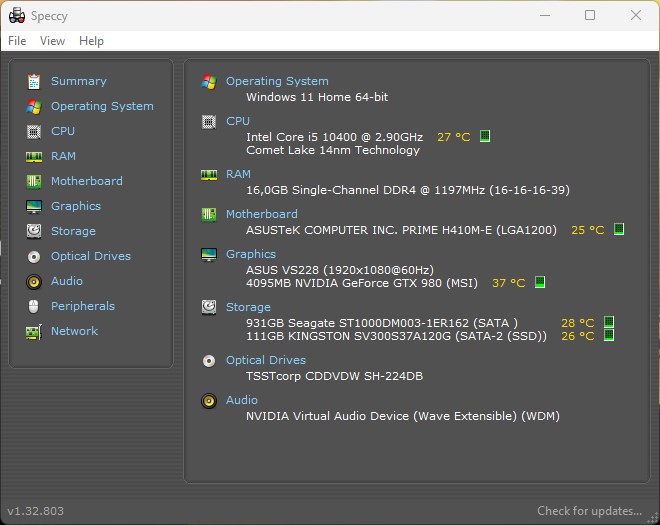The image size is (660, 525).
Task: Open the View menu
Action: 52,41
